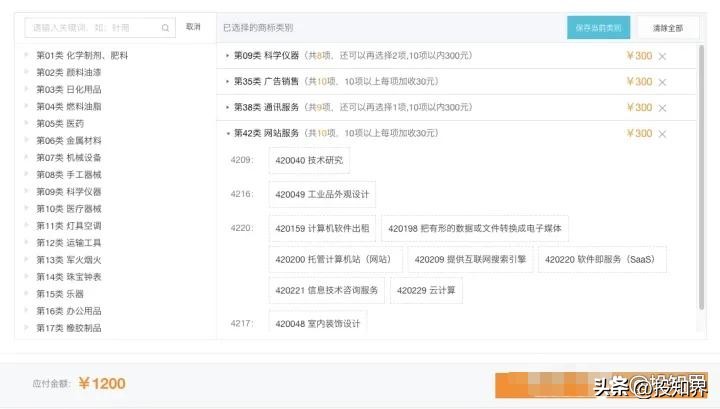Image resolution: width=720 pixels, height=409 pixels.
Task: Choose 第13类 军火烟火 category
Action: point(68,260)
